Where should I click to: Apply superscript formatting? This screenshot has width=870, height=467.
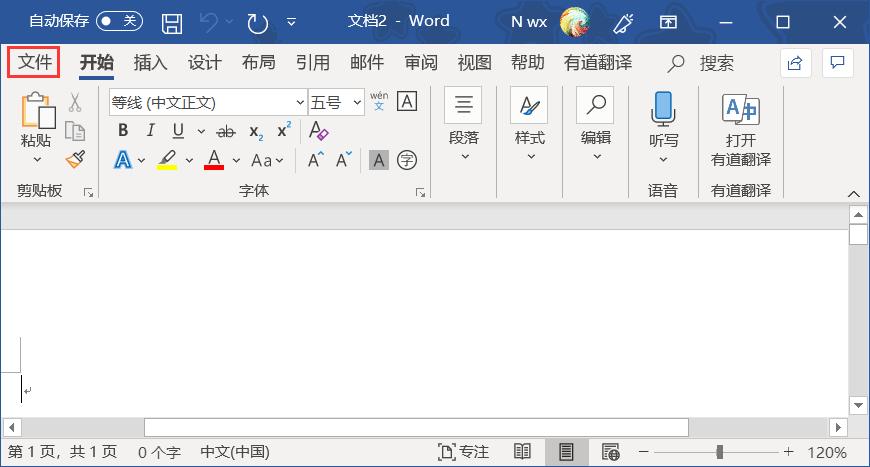[284, 130]
